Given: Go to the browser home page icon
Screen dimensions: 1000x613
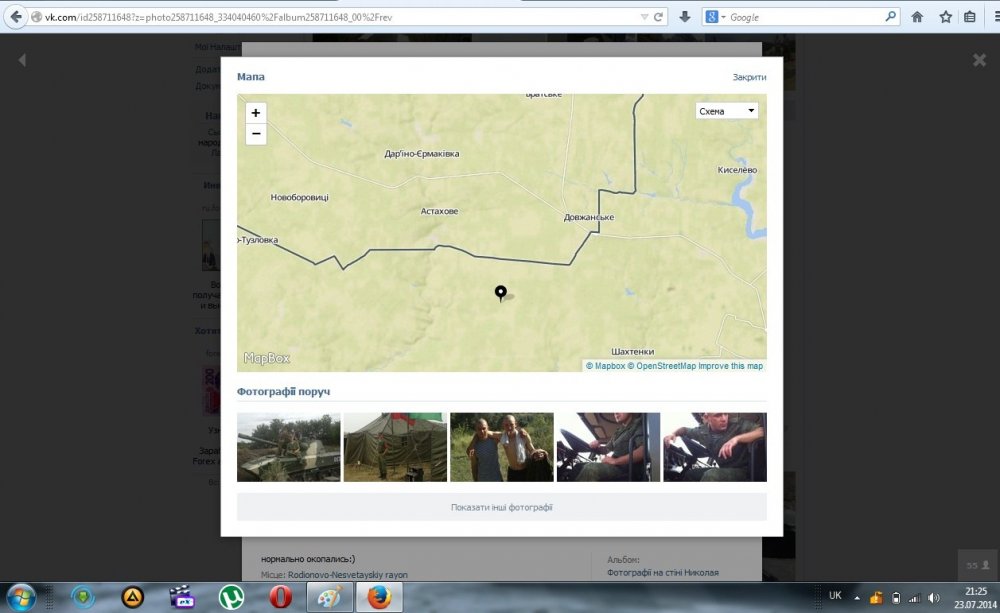Looking at the screenshot, I should (917, 17).
